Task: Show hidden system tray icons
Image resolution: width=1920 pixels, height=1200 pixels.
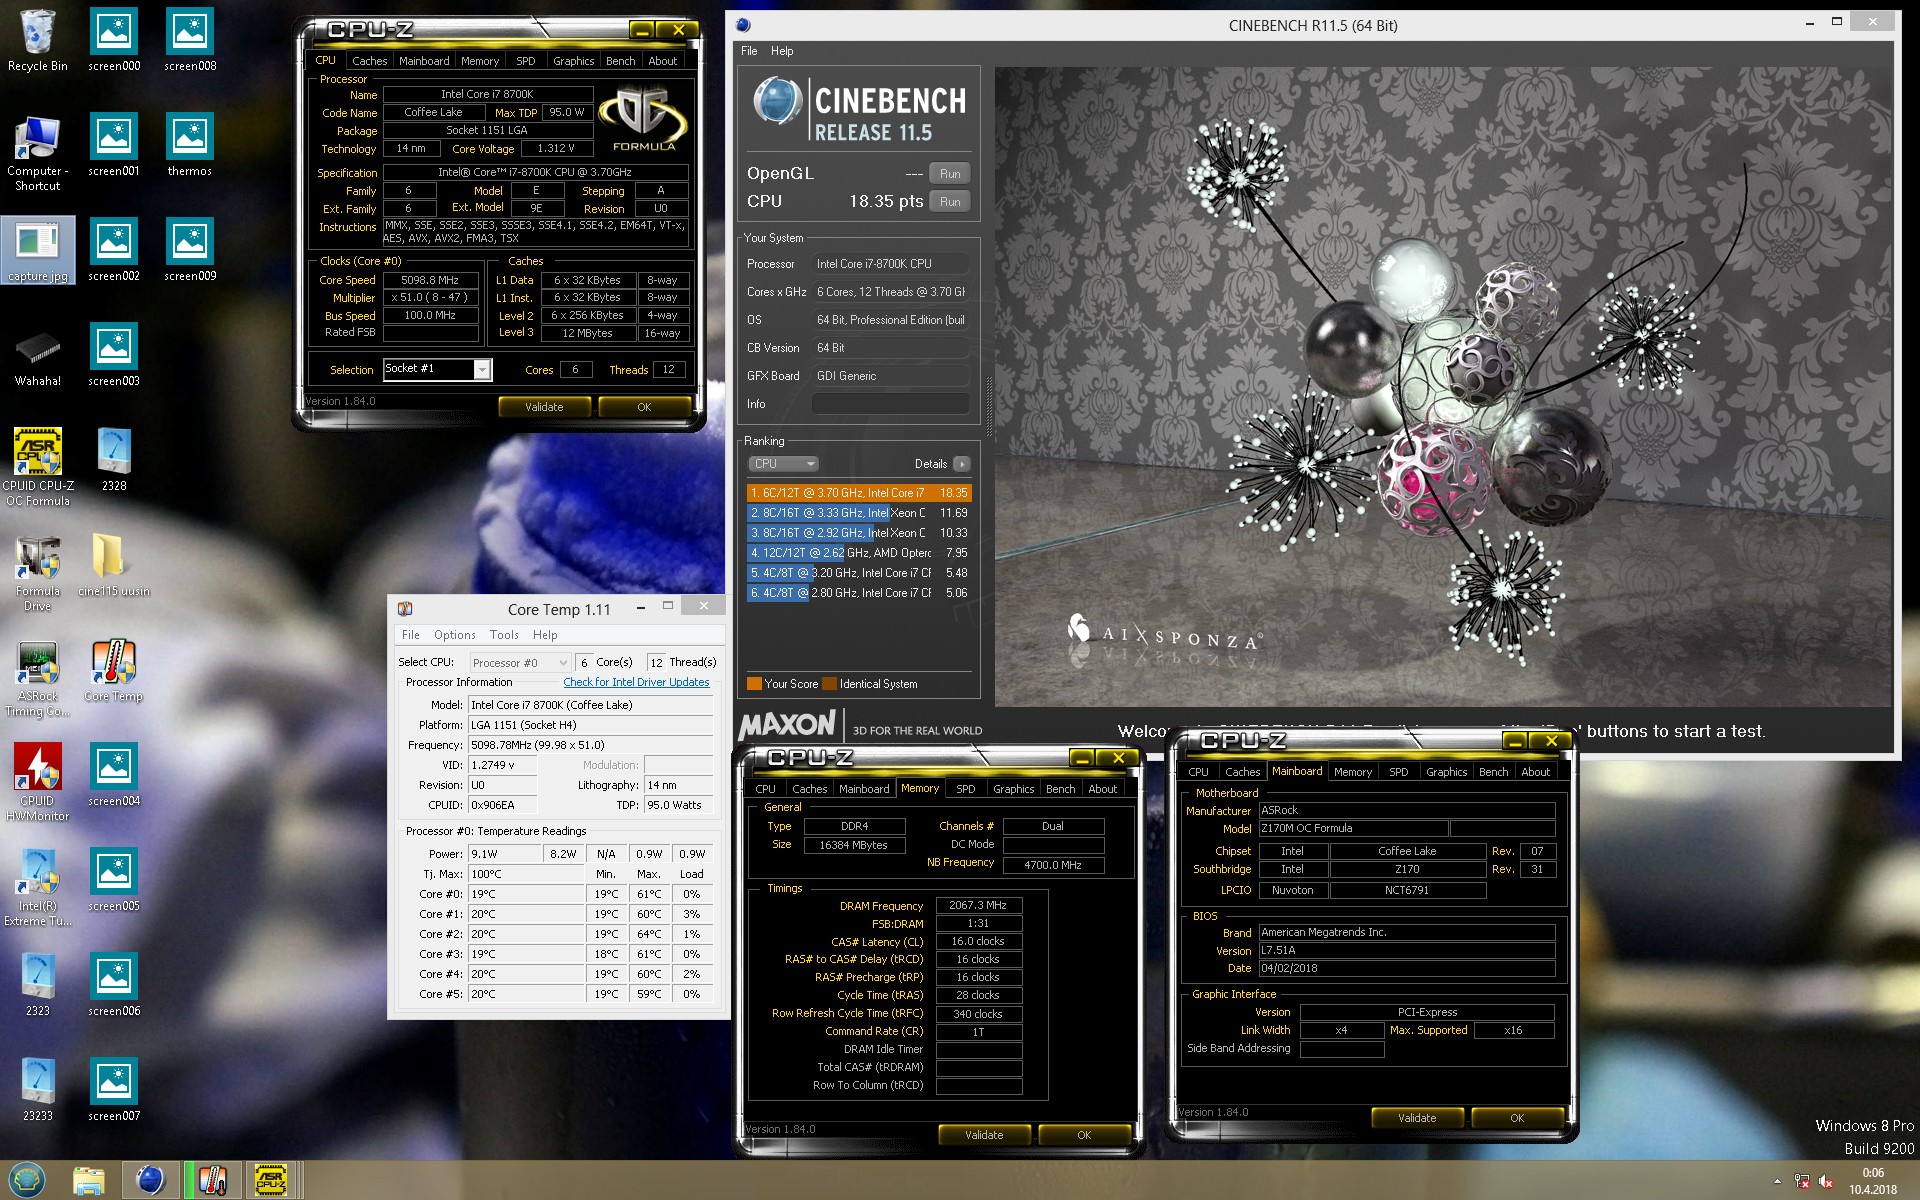Action: coord(1777,1181)
